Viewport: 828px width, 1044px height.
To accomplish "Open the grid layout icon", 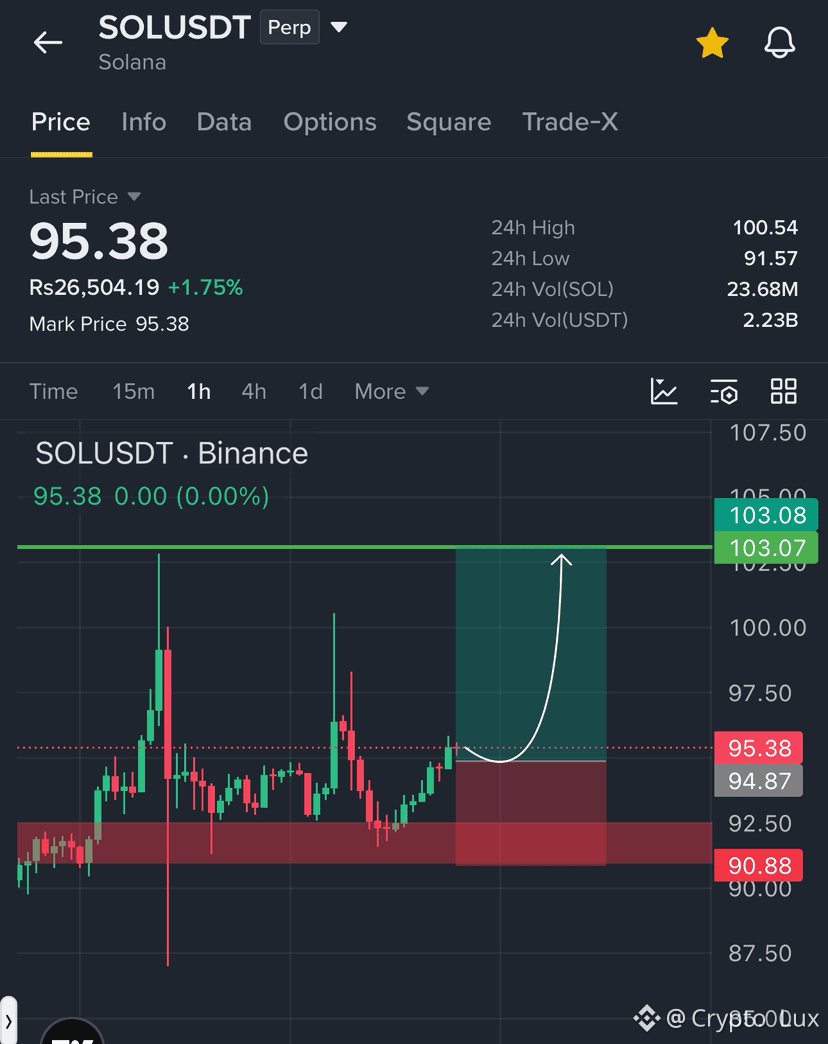I will pyautogui.click(x=783, y=392).
